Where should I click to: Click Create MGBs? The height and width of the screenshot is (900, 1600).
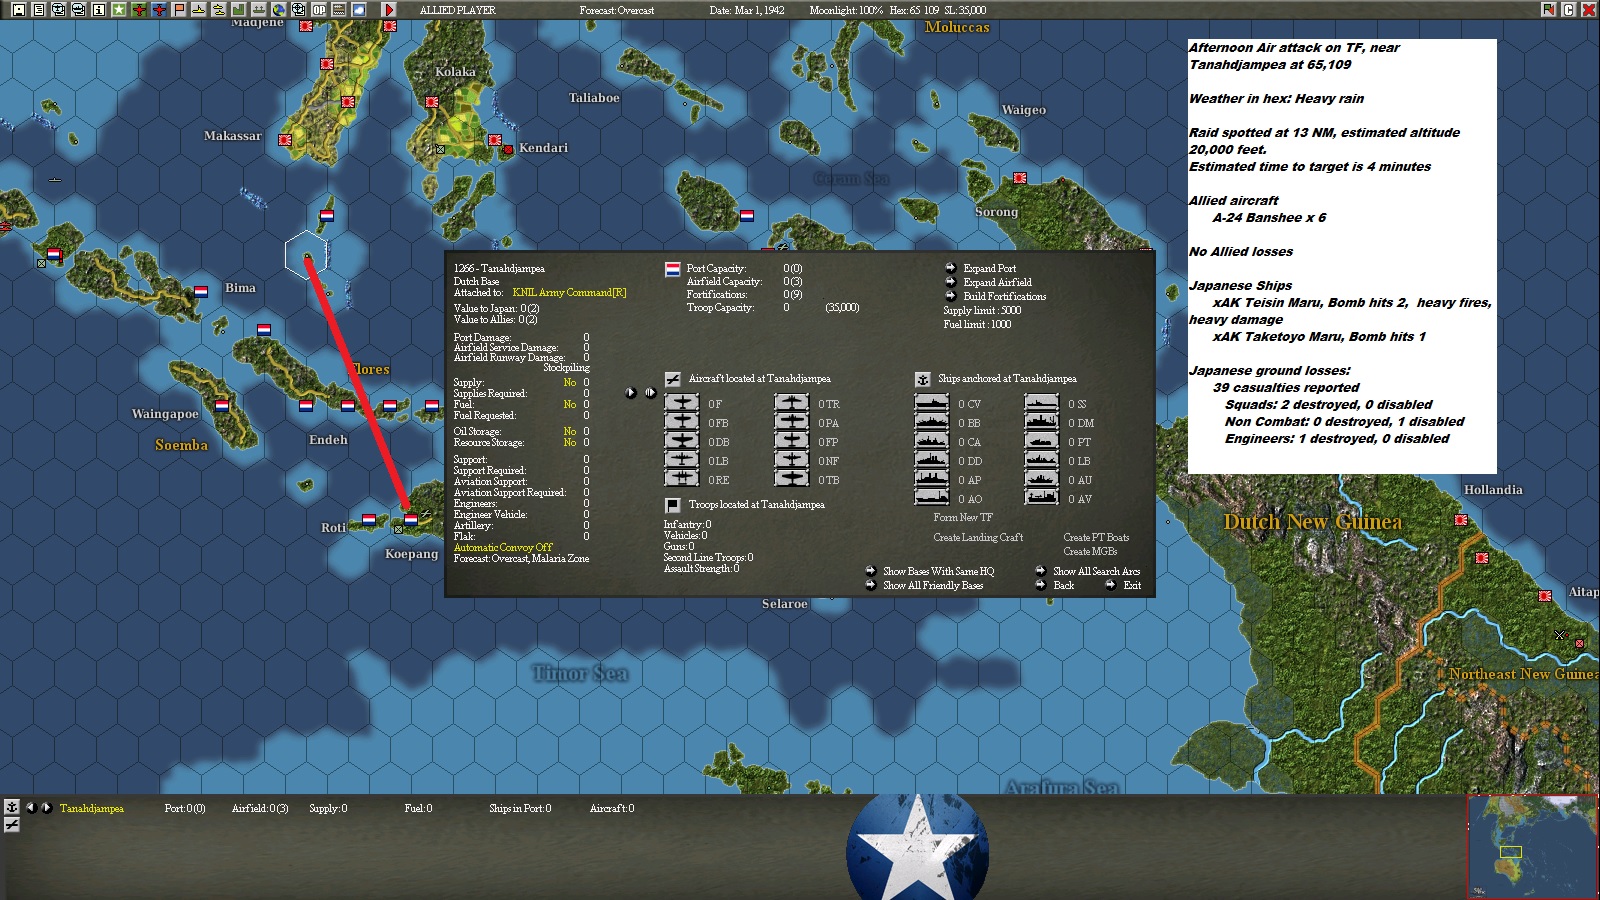coord(1090,551)
